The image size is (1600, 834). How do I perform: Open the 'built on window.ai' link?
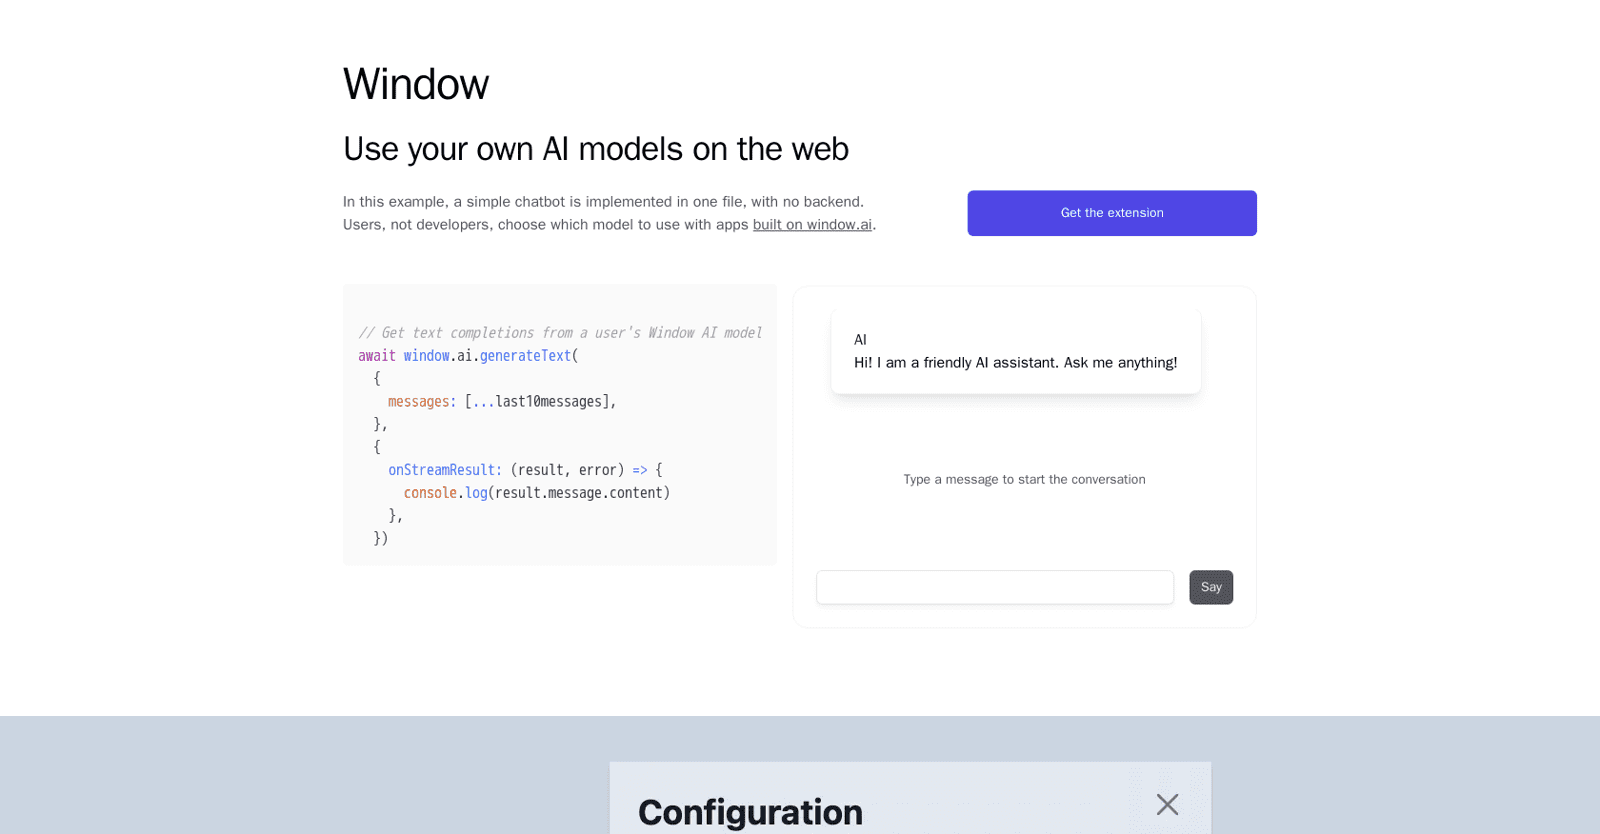coord(811,224)
